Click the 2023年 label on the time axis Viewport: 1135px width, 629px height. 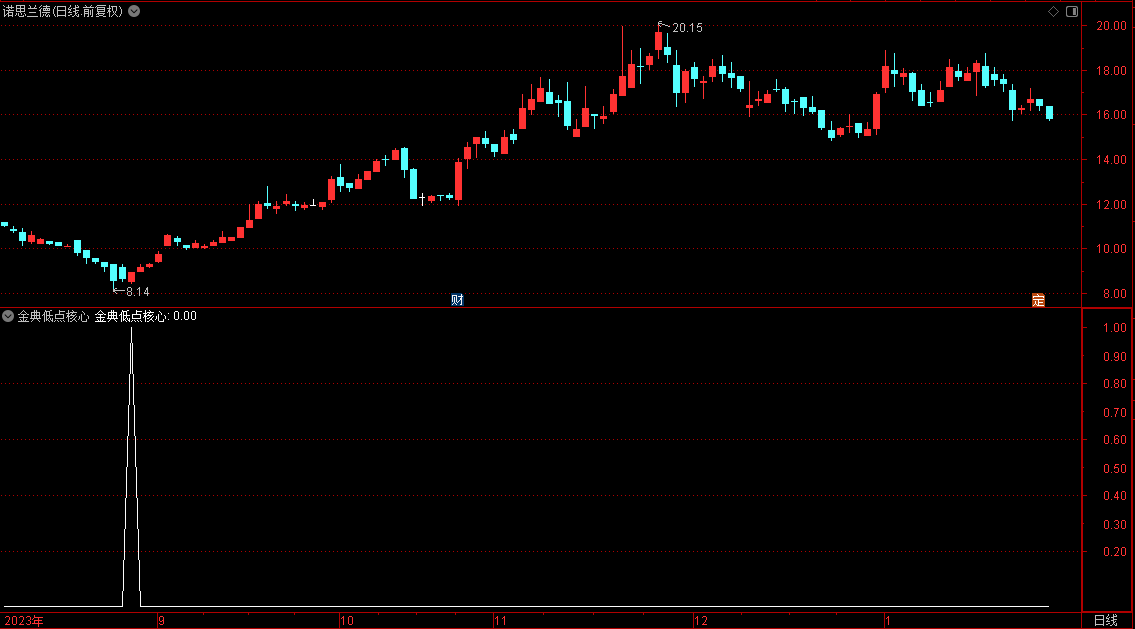pos(24,621)
